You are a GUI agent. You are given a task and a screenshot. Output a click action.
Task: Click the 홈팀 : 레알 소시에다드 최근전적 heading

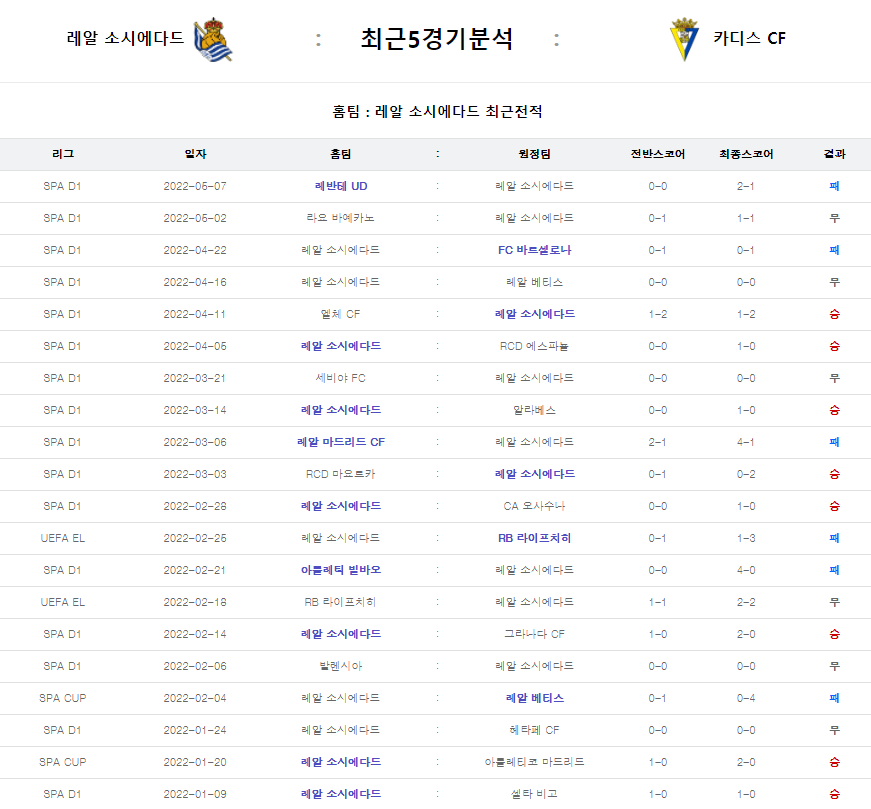click(437, 112)
